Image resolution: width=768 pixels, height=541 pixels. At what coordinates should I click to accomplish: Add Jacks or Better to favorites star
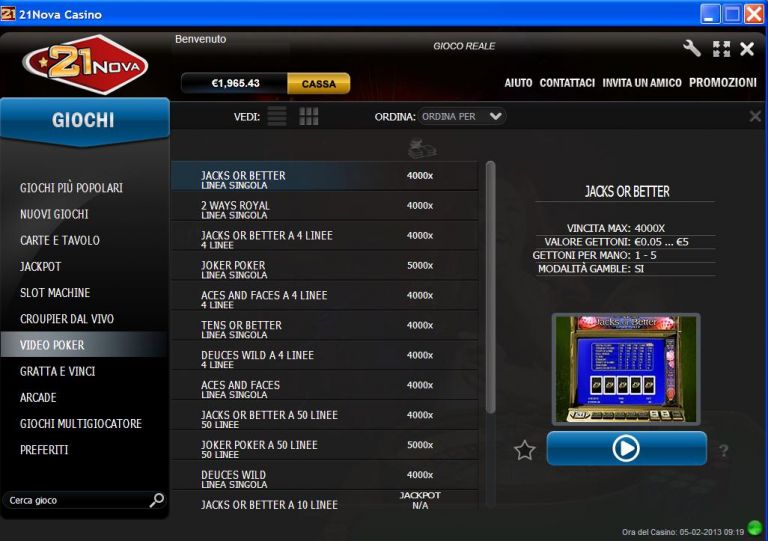(x=524, y=450)
